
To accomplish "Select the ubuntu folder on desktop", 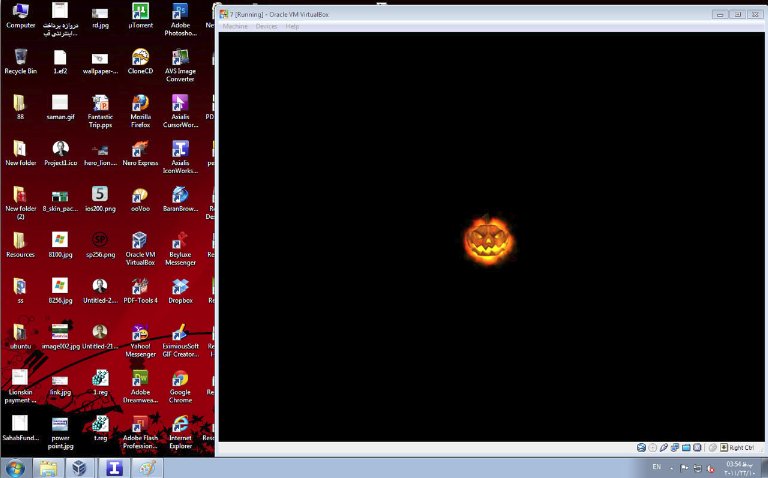I will (21, 336).
